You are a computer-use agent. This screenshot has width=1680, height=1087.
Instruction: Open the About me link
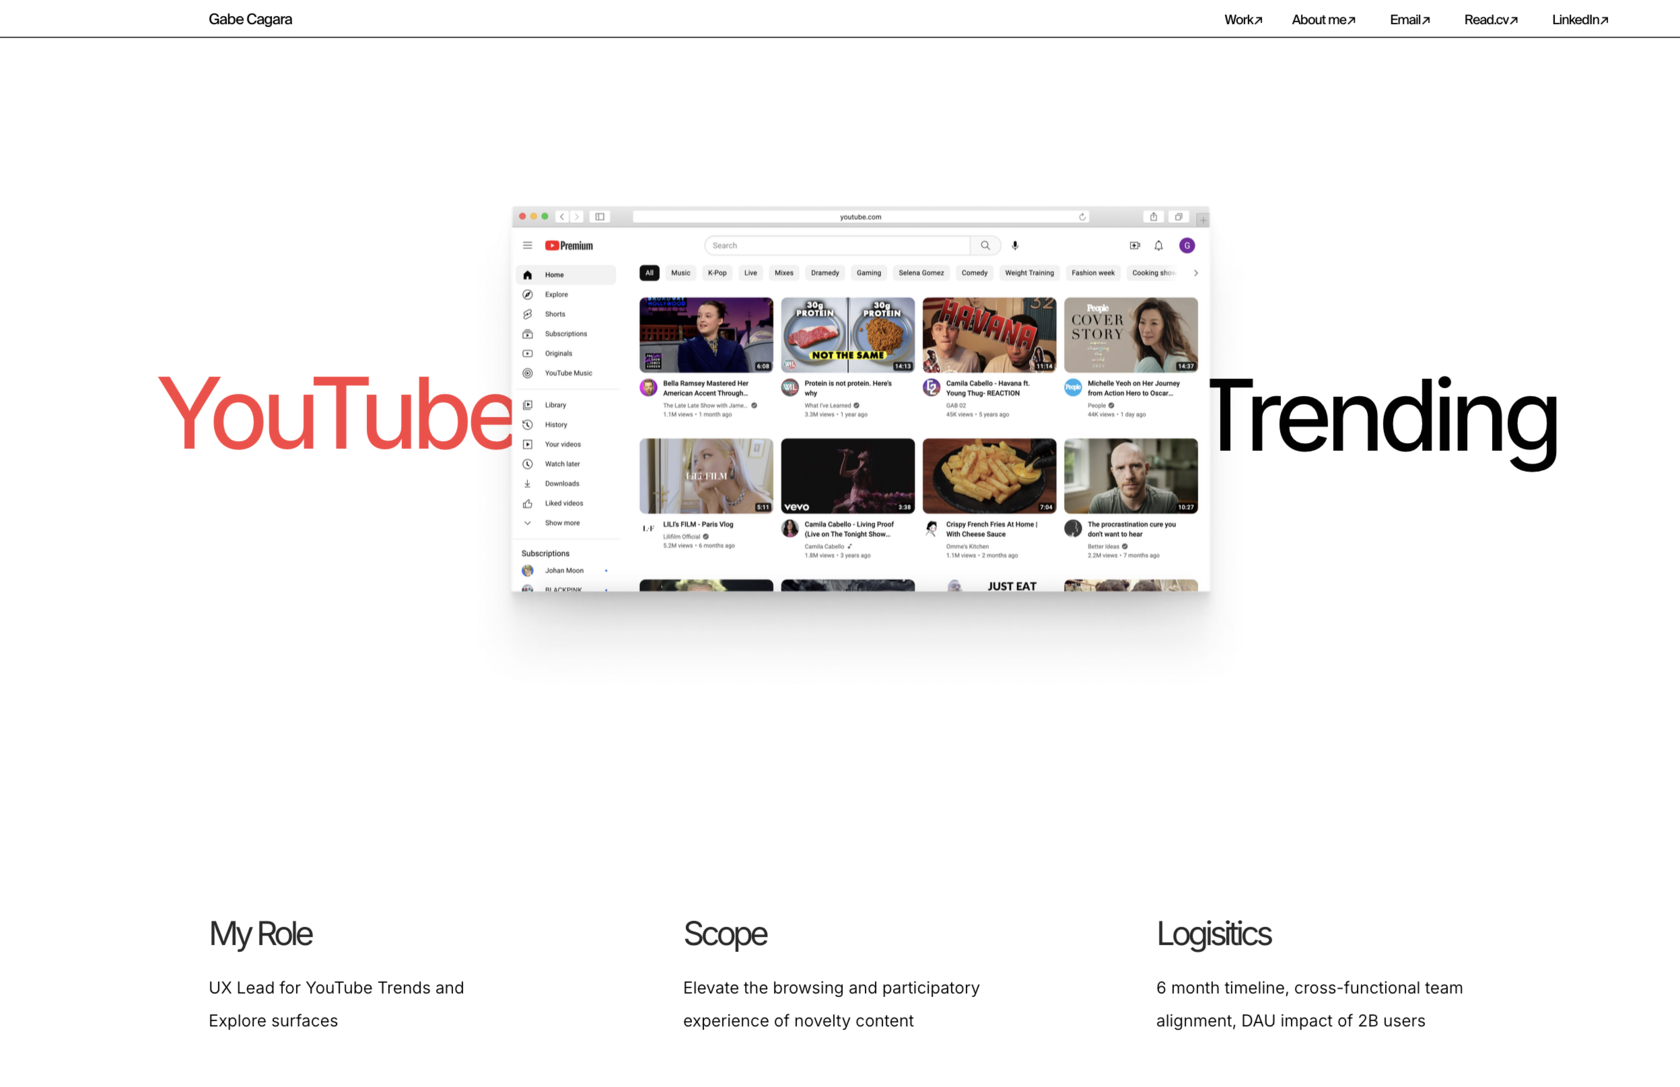click(1324, 19)
